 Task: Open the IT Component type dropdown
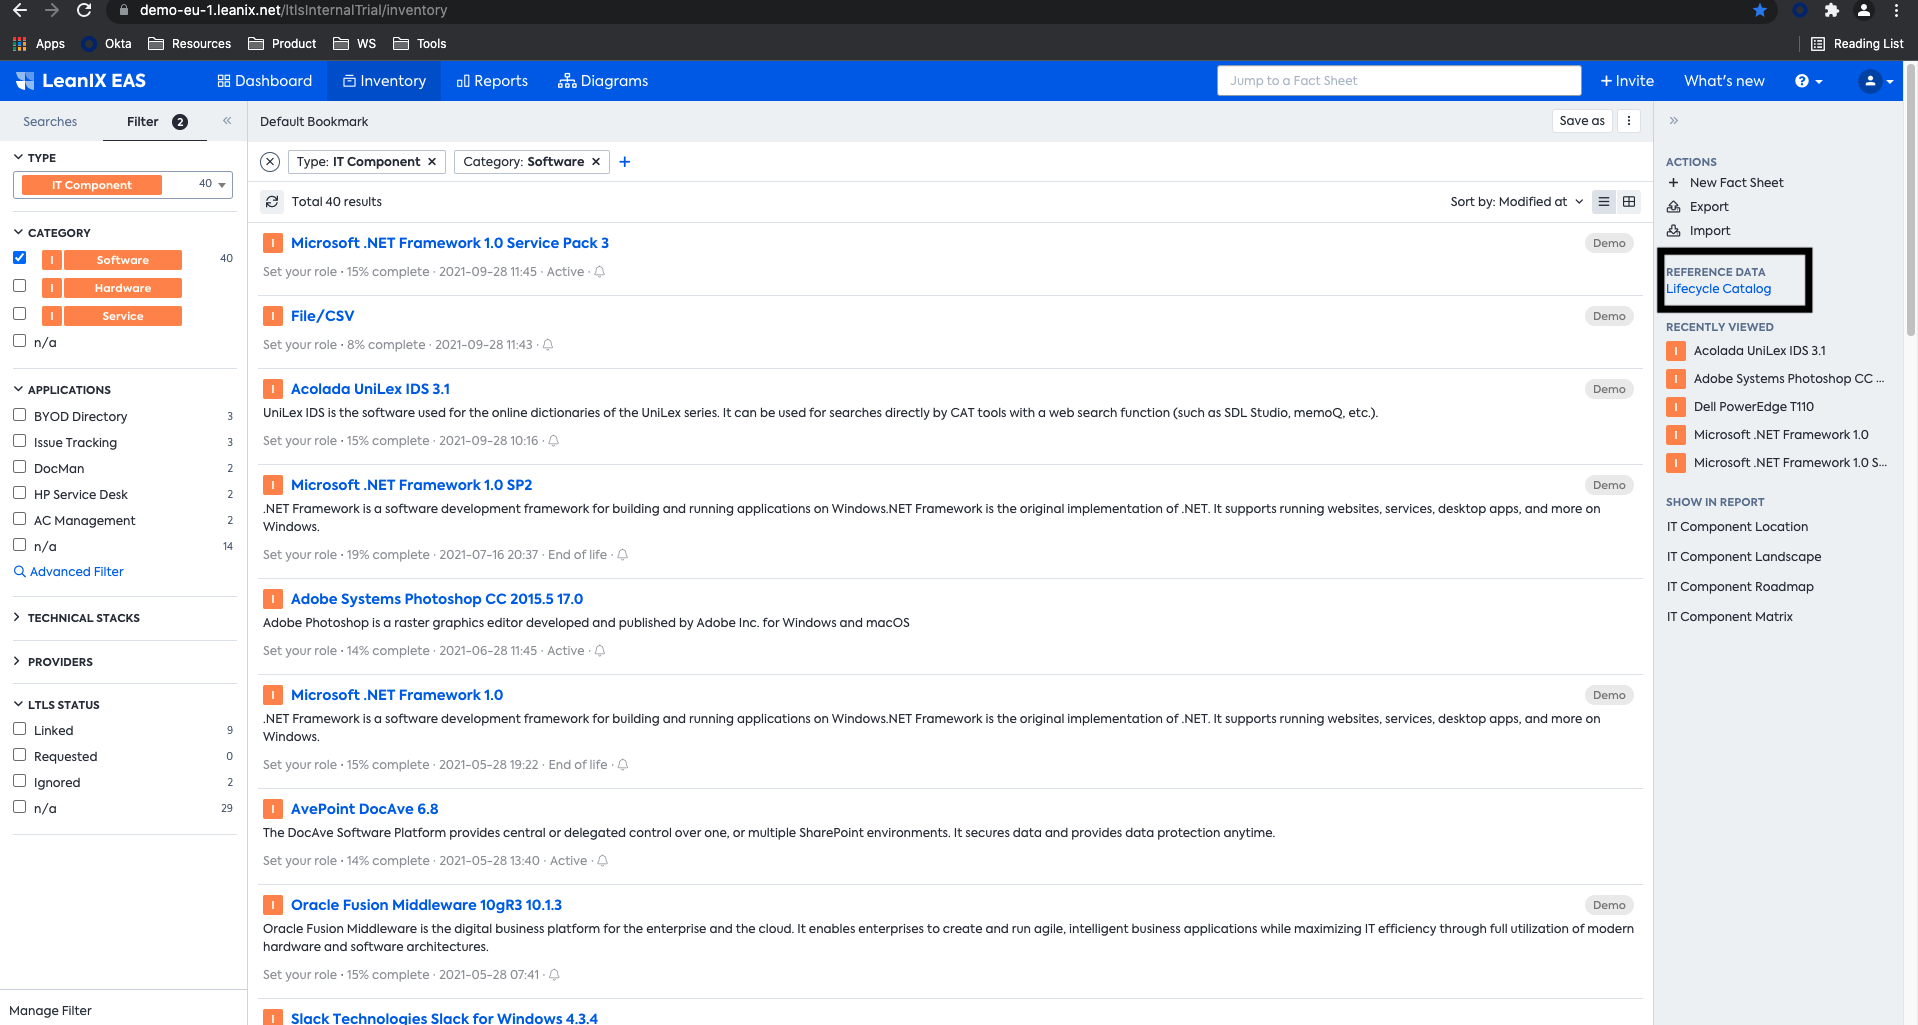[x=123, y=184]
